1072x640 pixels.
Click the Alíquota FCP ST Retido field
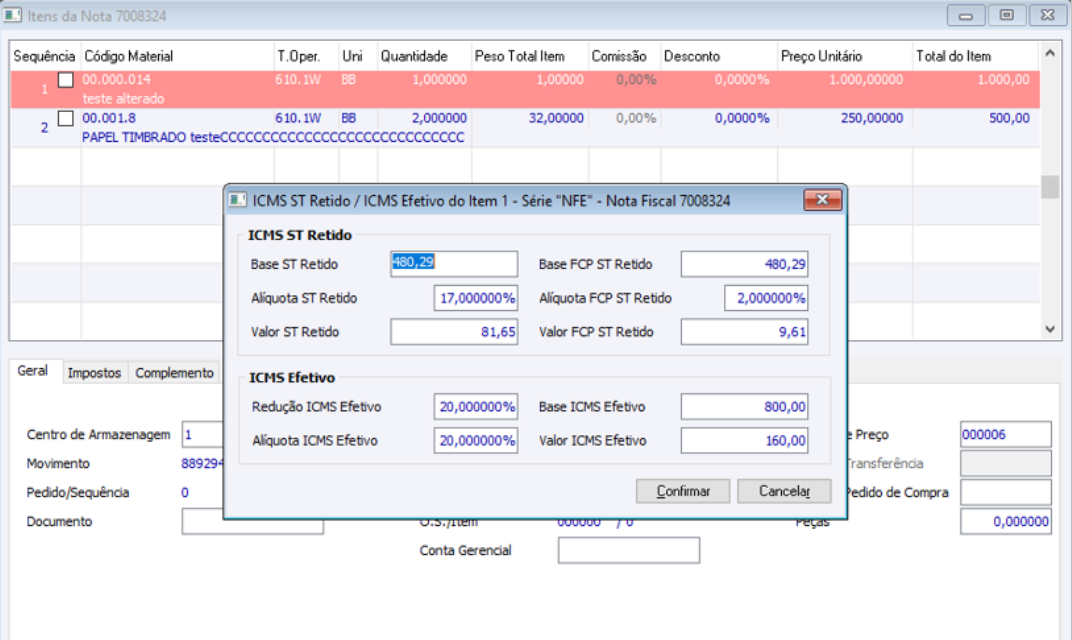(766, 298)
